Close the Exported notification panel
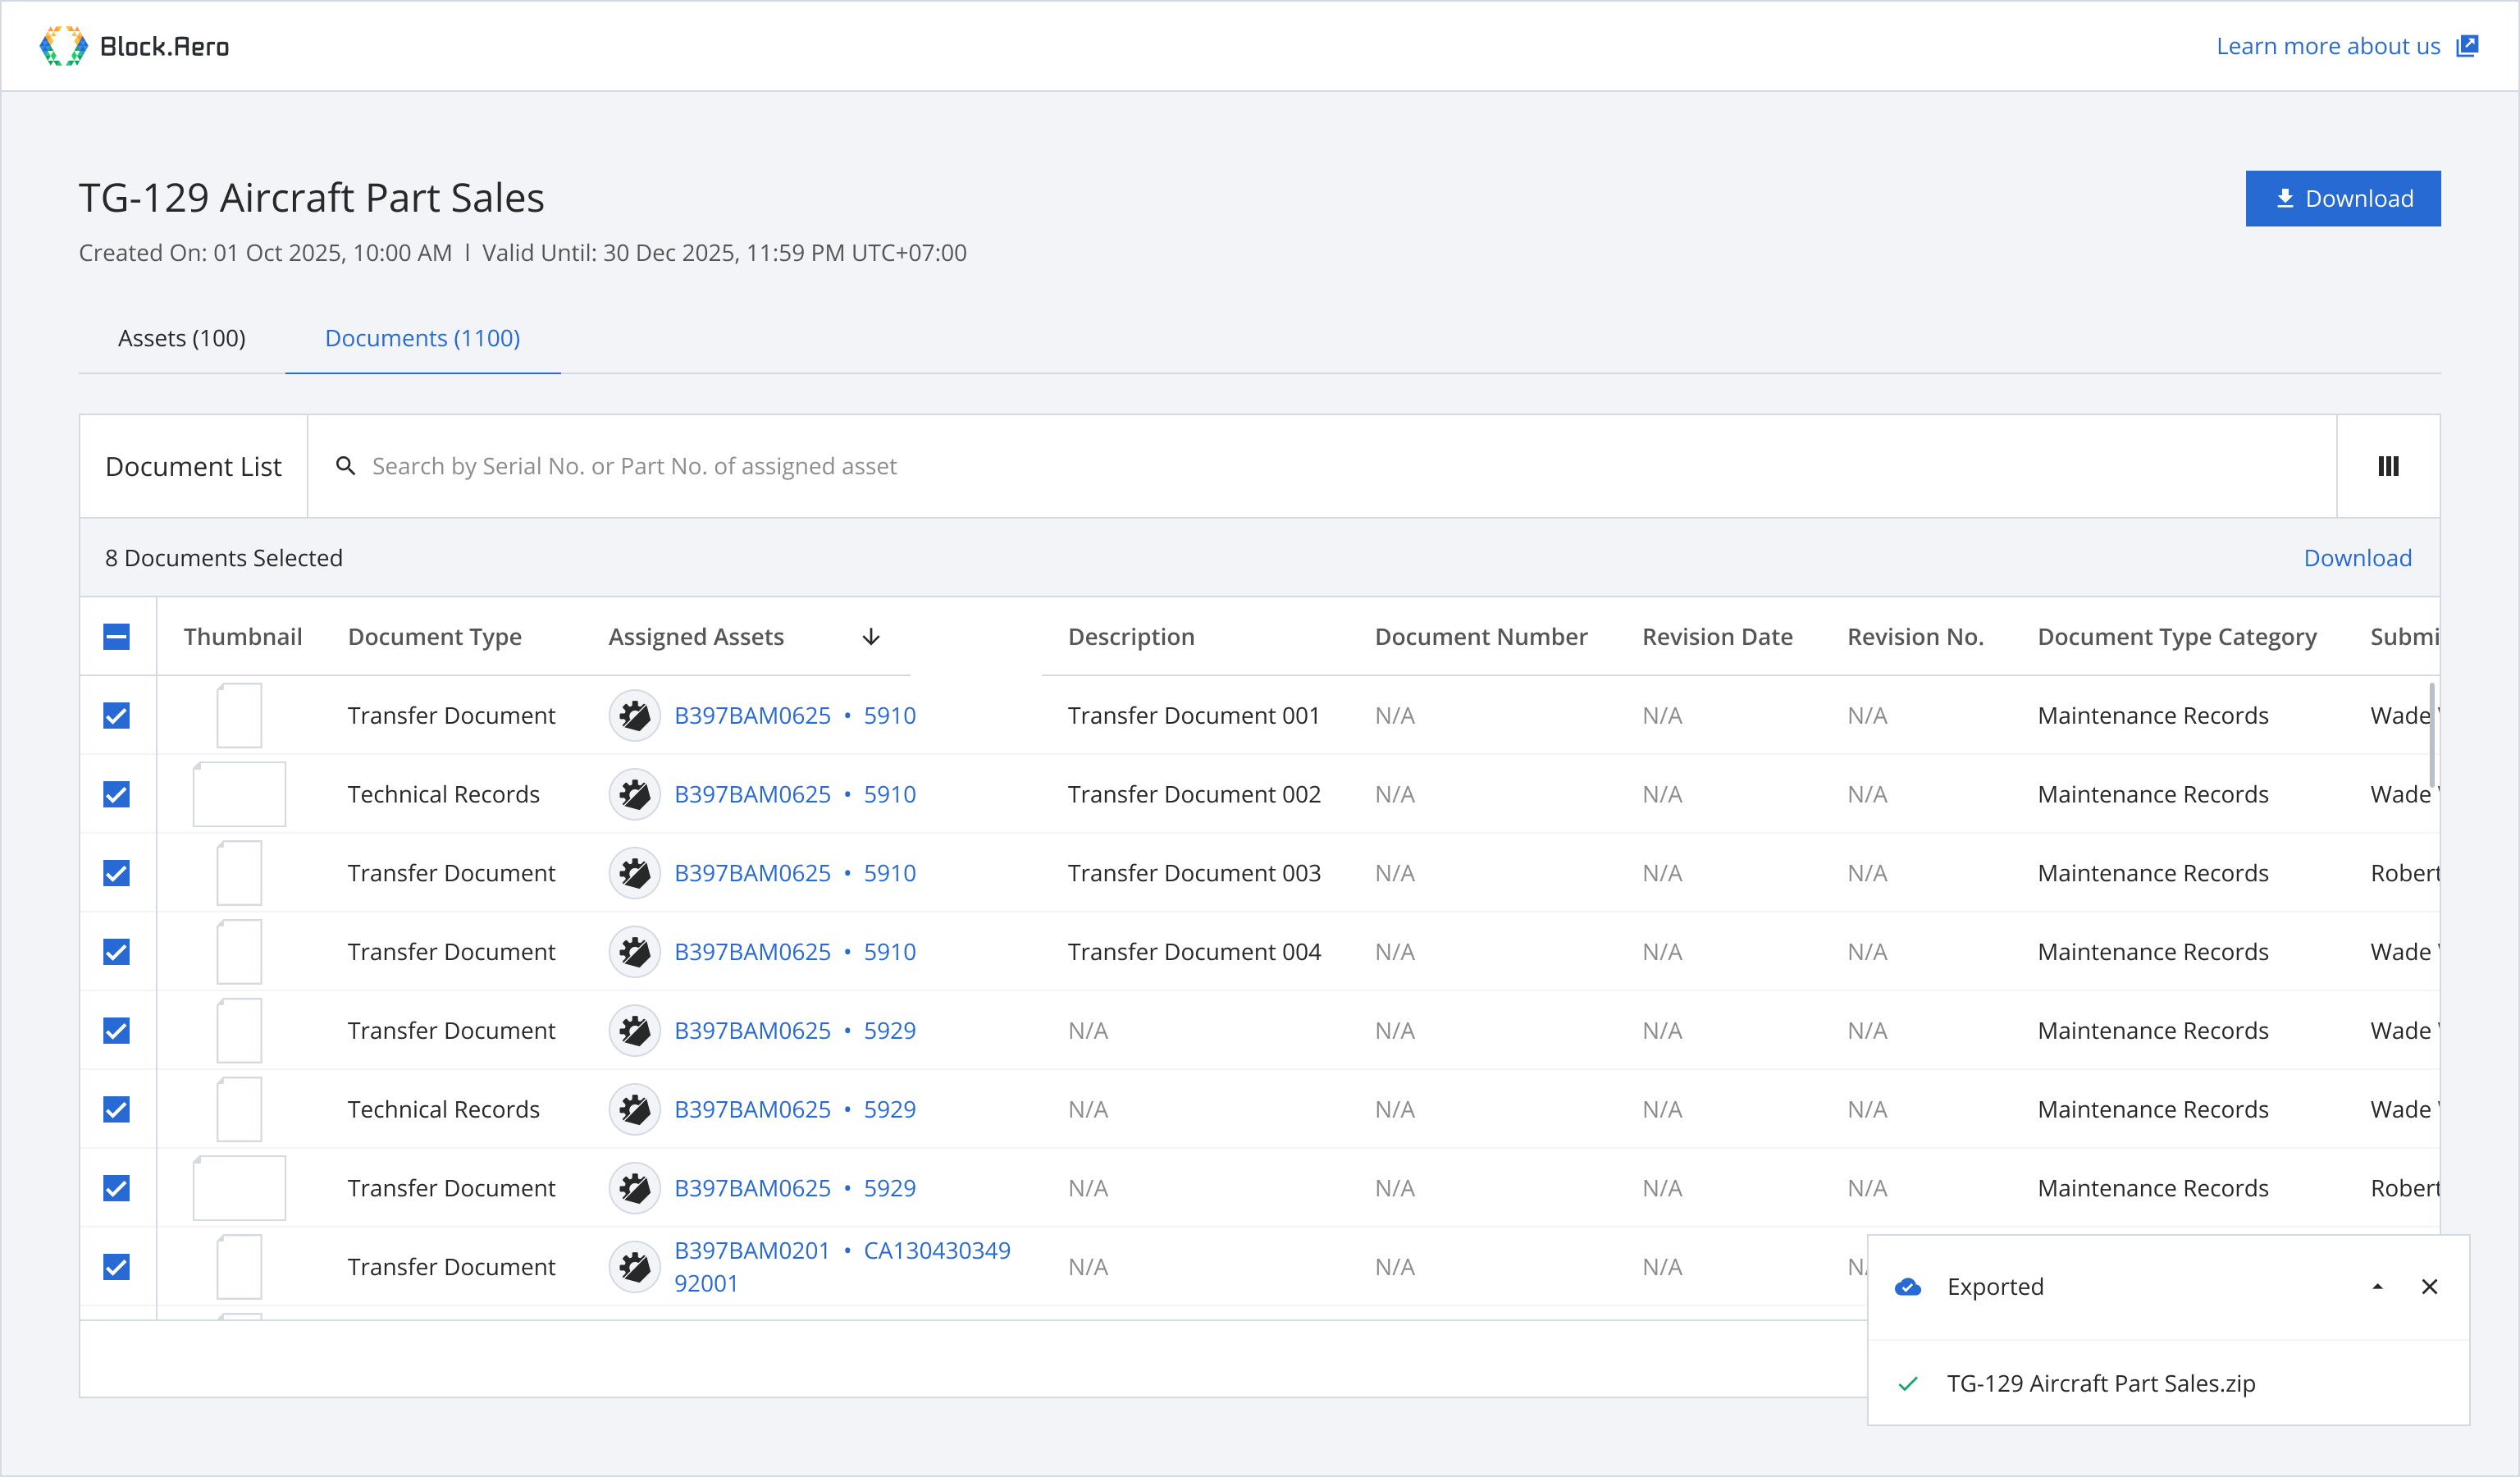The width and height of the screenshot is (2520, 1477). [x=2429, y=1287]
